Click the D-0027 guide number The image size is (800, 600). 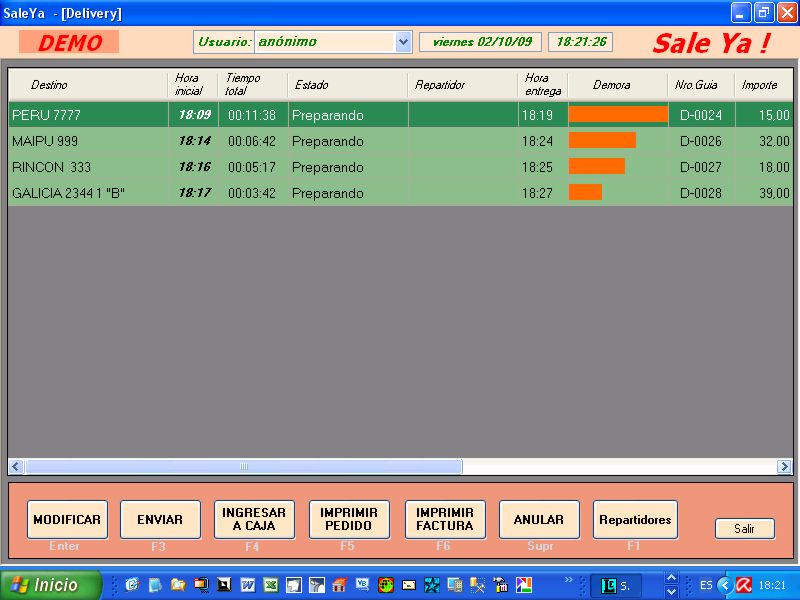tap(701, 167)
